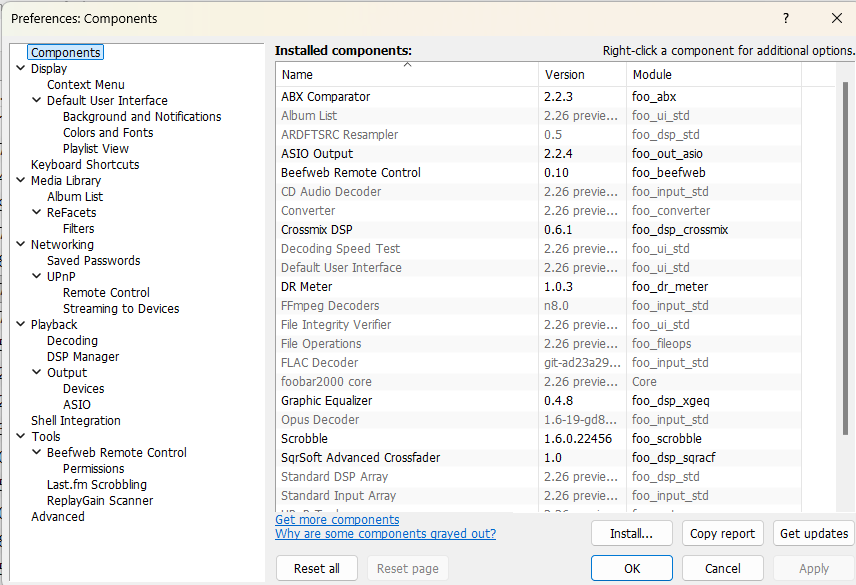Open the Colors and Fonts page
Screen dimensions: 856x585
point(108,133)
